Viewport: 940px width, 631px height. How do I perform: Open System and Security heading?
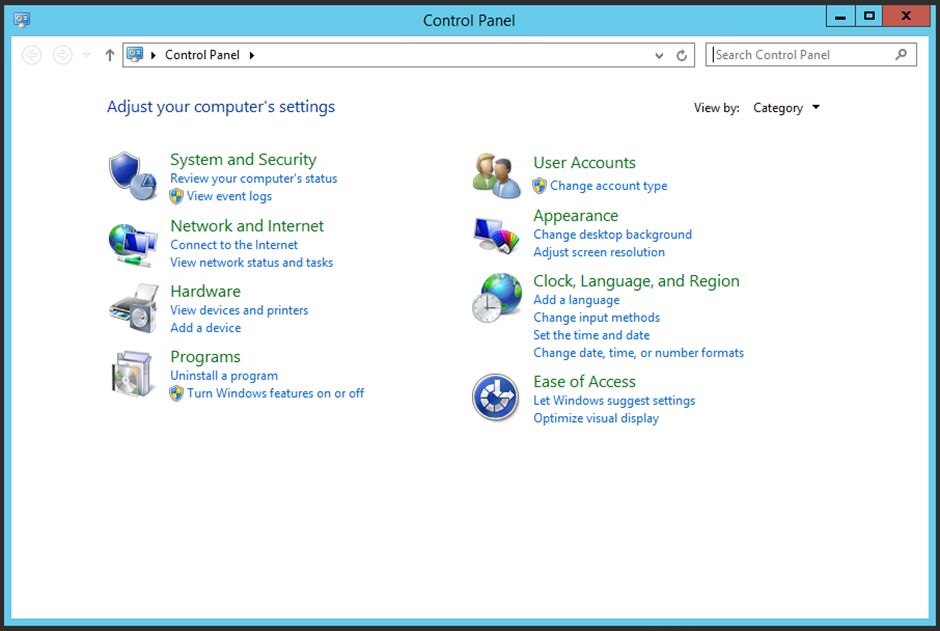pos(243,159)
